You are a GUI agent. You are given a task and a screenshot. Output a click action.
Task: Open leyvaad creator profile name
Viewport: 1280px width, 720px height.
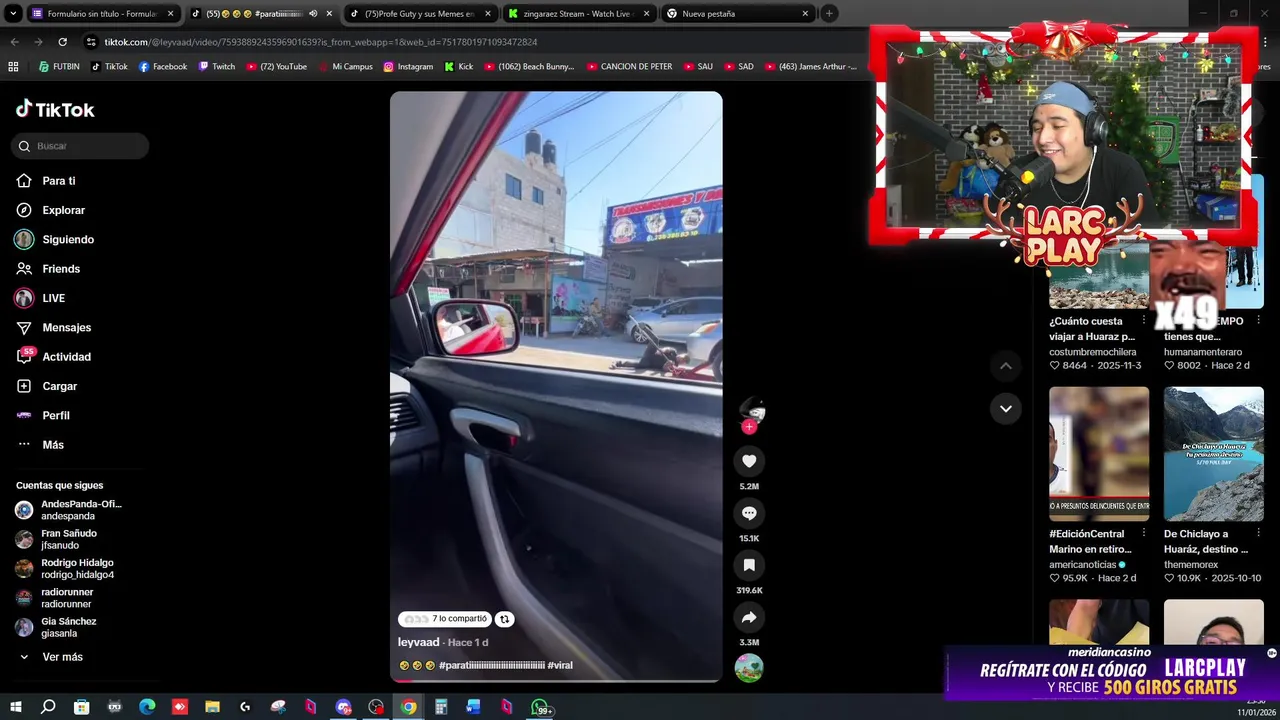[418, 642]
